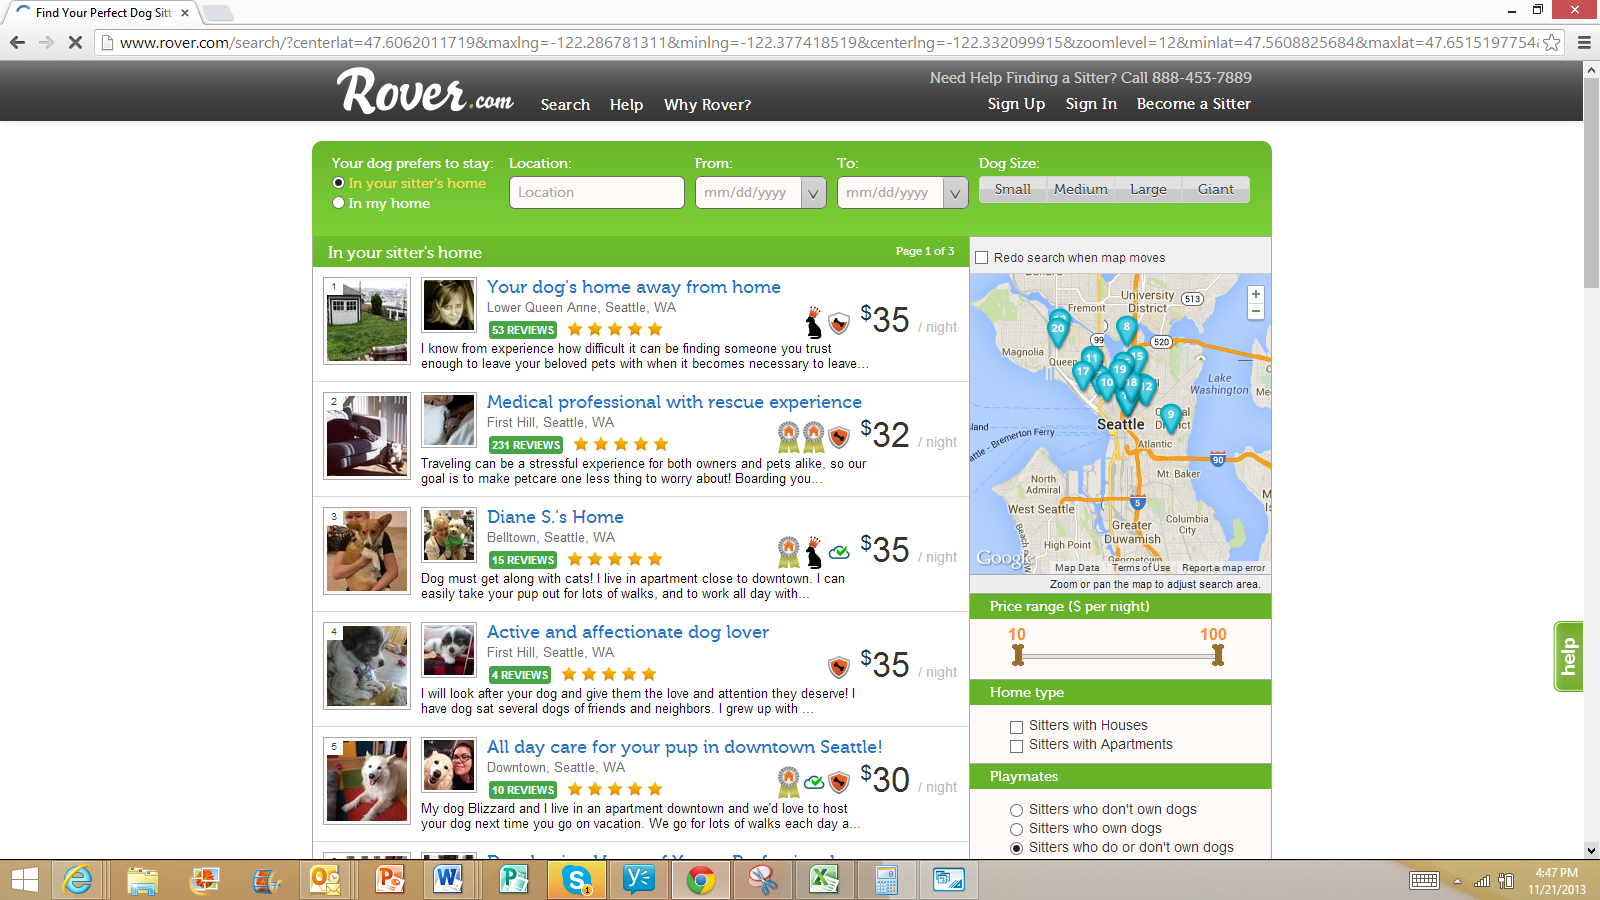The height and width of the screenshot is (900, 1600).
Task: Click the Rover.com logo
Action: pyautogui.click(x=425, y=92)
